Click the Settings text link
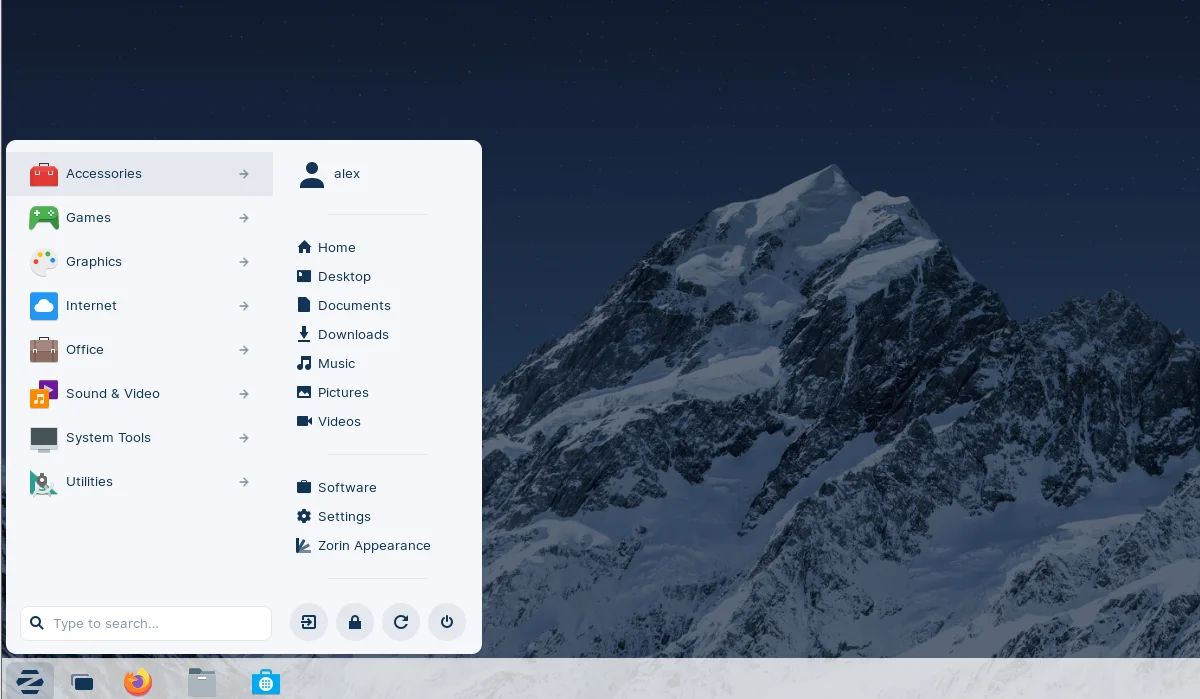This screenshot has height=699, width=1200. click(x=344, y=517)
